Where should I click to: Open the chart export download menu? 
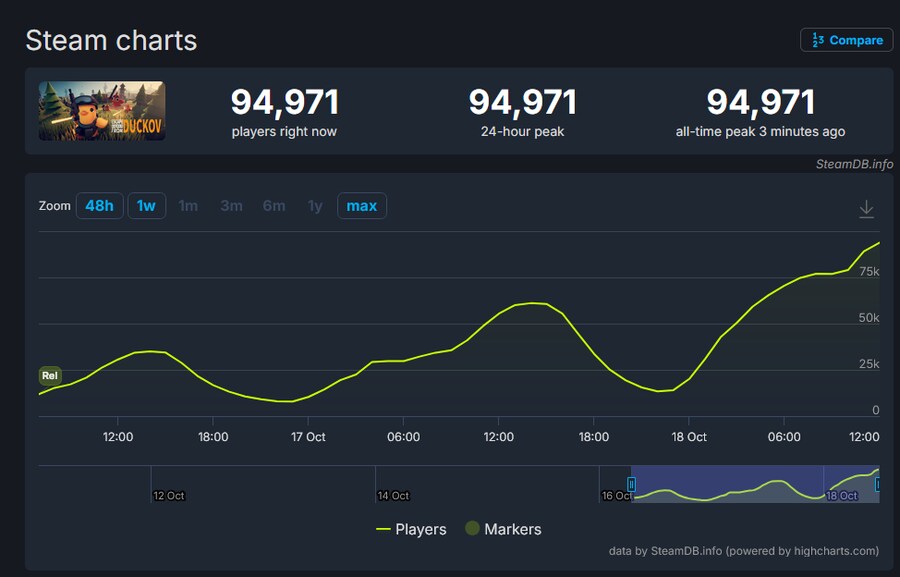[x=866, y=209]
